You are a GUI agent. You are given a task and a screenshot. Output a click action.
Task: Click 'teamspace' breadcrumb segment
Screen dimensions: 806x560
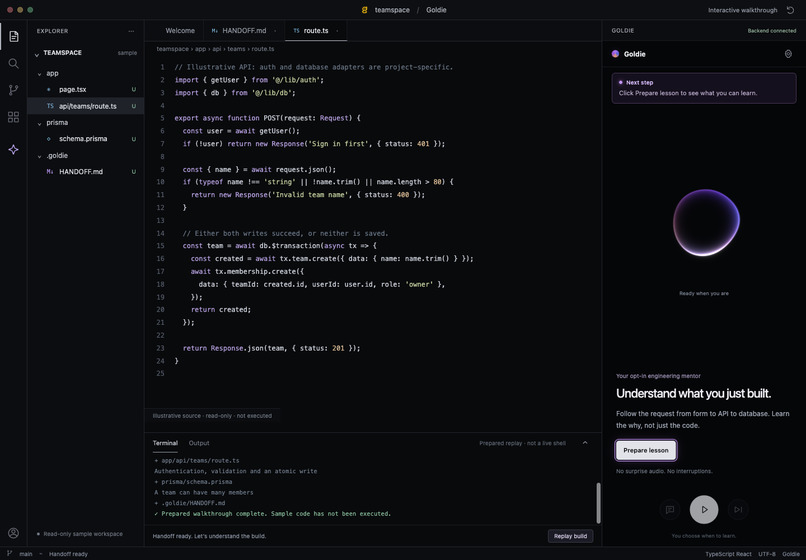pyautogui.click(x=172, y=49)
